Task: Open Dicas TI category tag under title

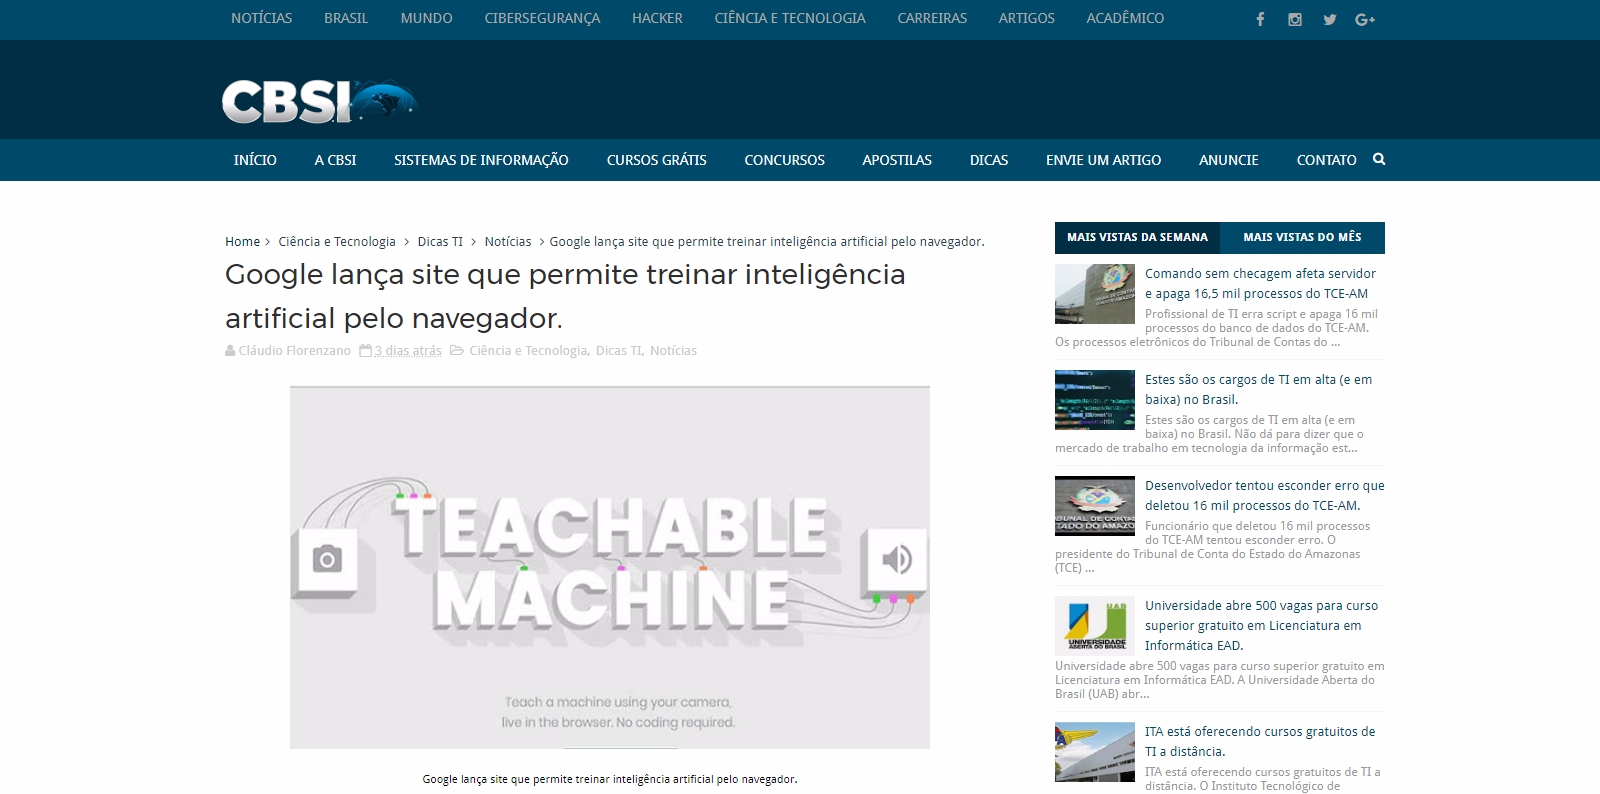Action: point(620,350)
